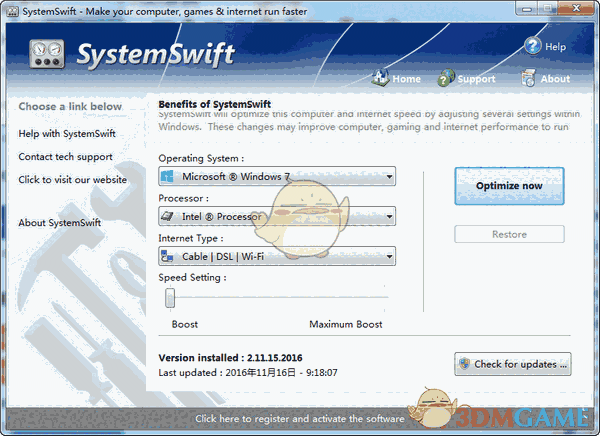Open the About section label
600x436 pixels.
[x=555, y=79]
